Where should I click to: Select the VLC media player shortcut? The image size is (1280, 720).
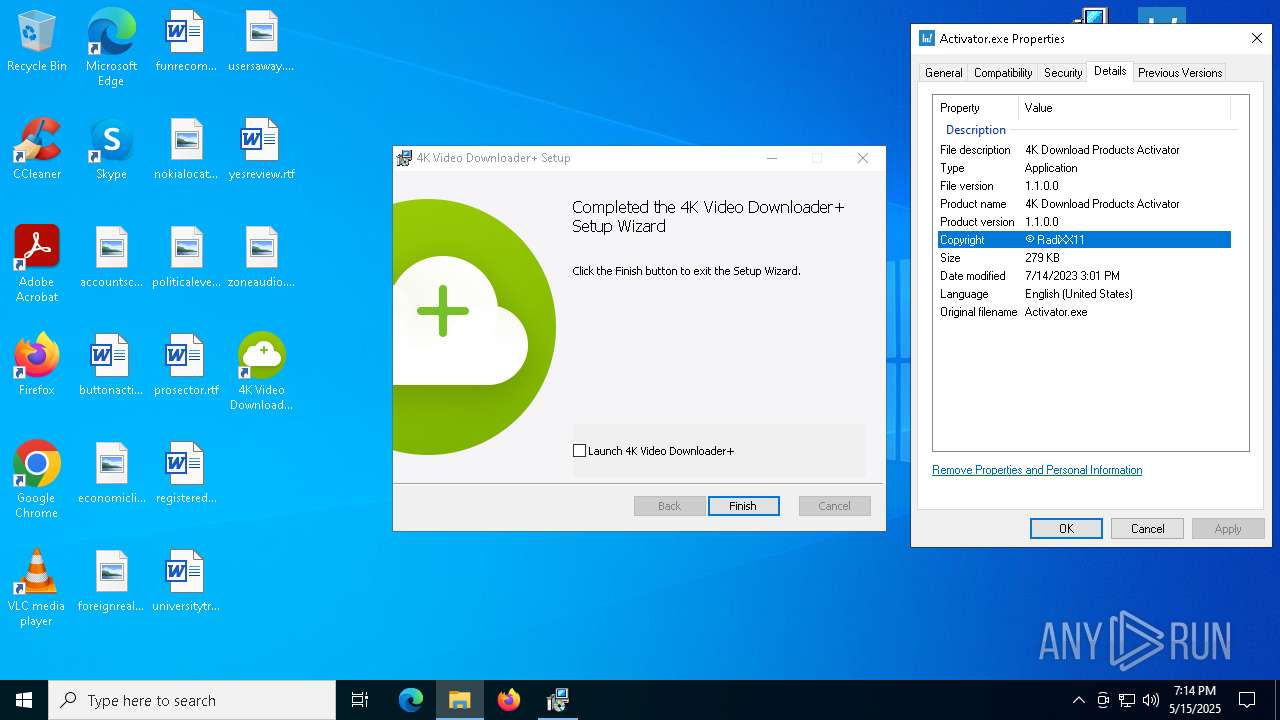37,588
